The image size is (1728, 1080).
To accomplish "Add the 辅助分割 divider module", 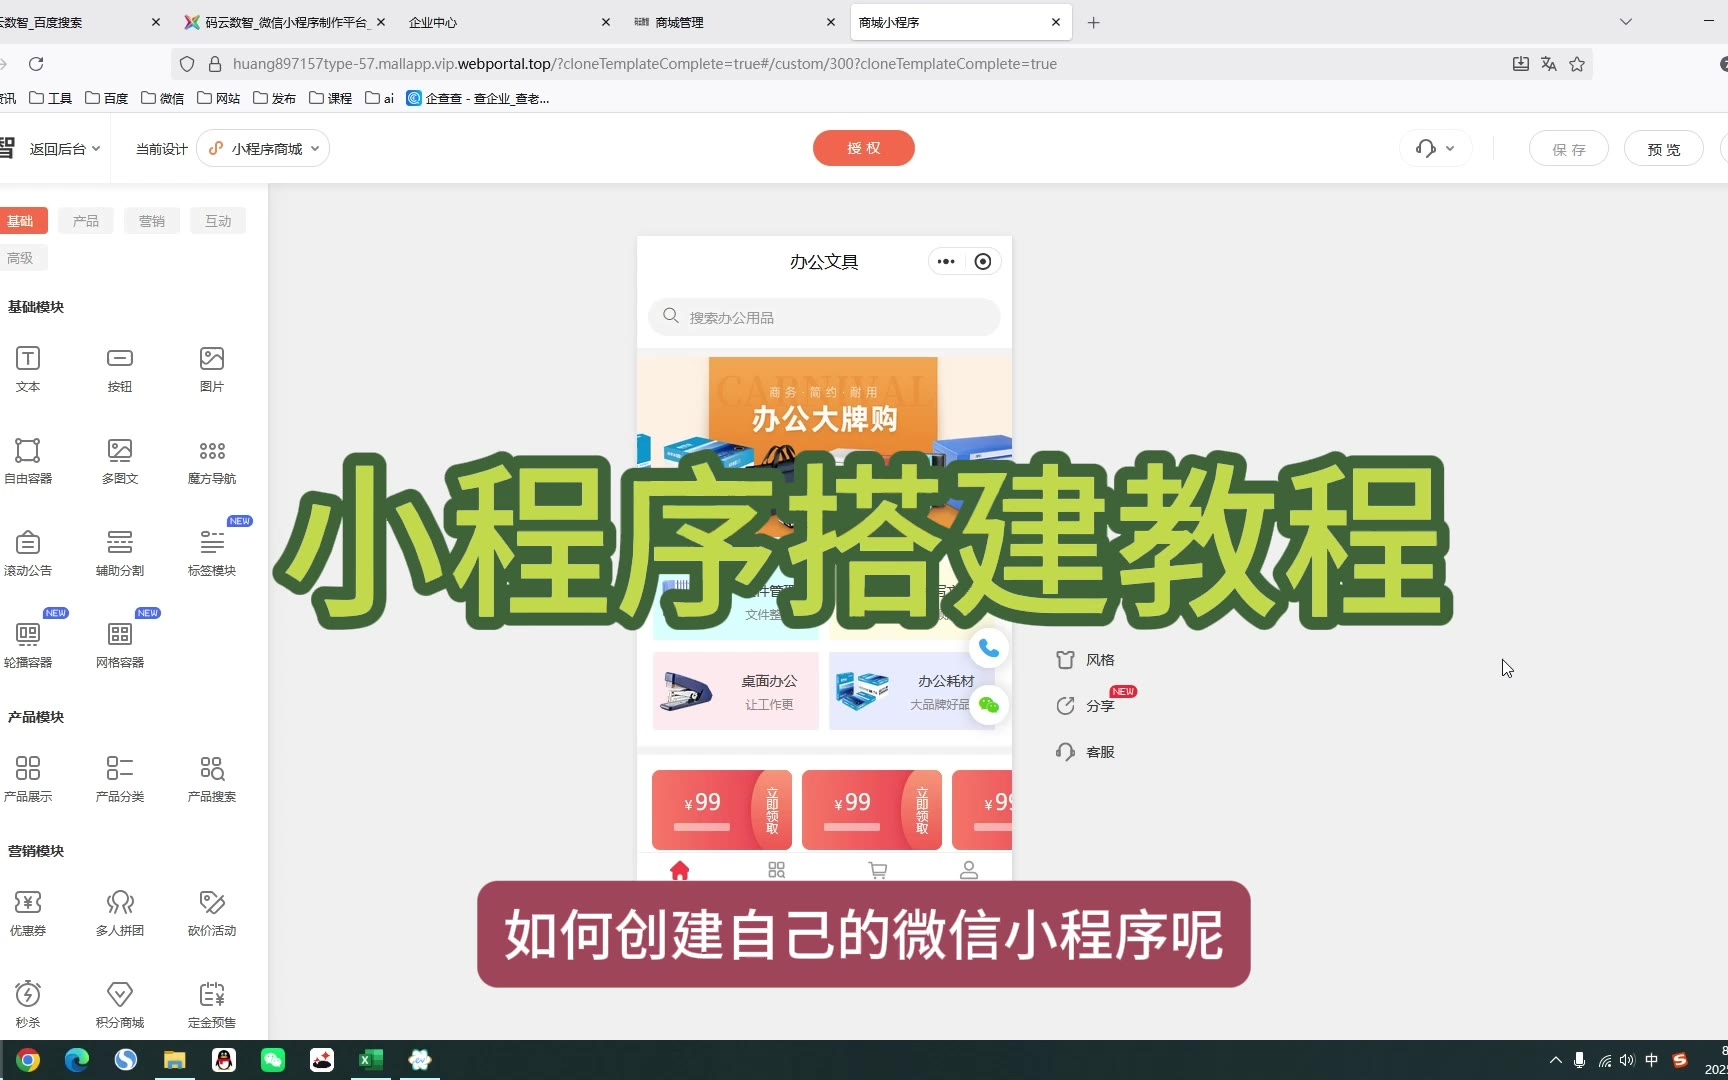I will (120, 553).
